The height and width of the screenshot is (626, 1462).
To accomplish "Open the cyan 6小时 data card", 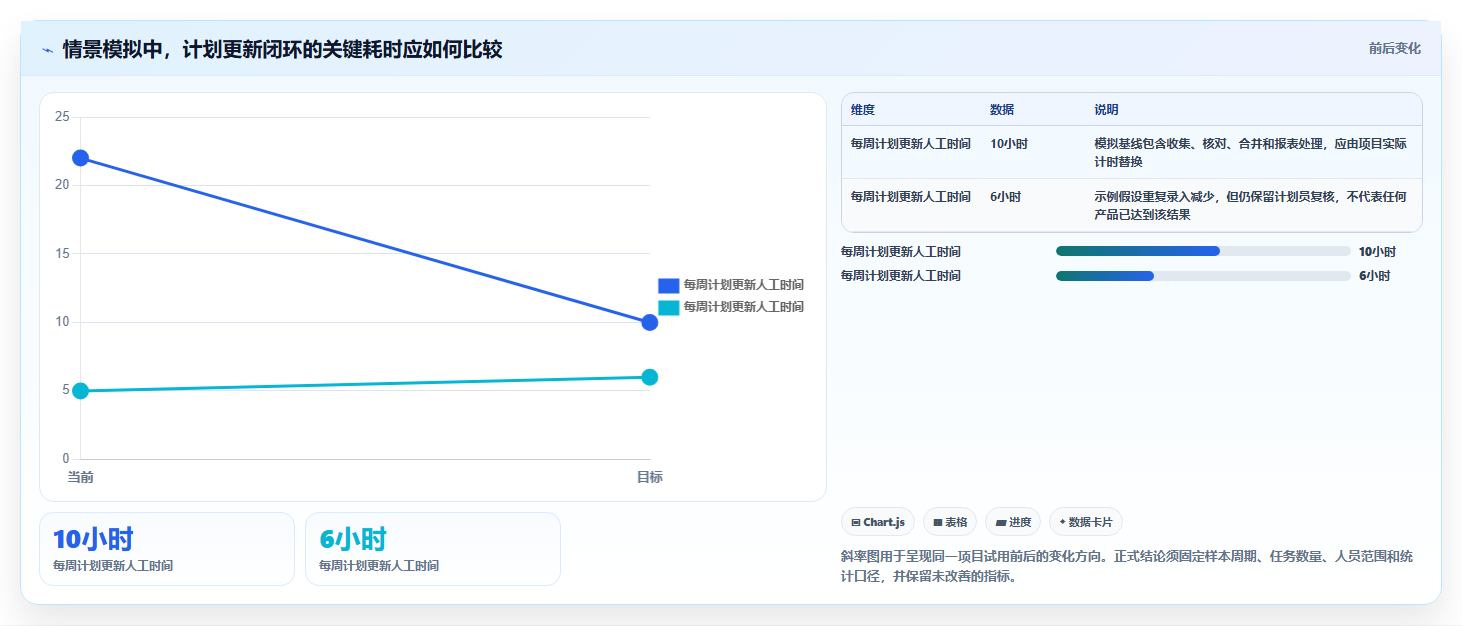I will click(x=433, y=549).
